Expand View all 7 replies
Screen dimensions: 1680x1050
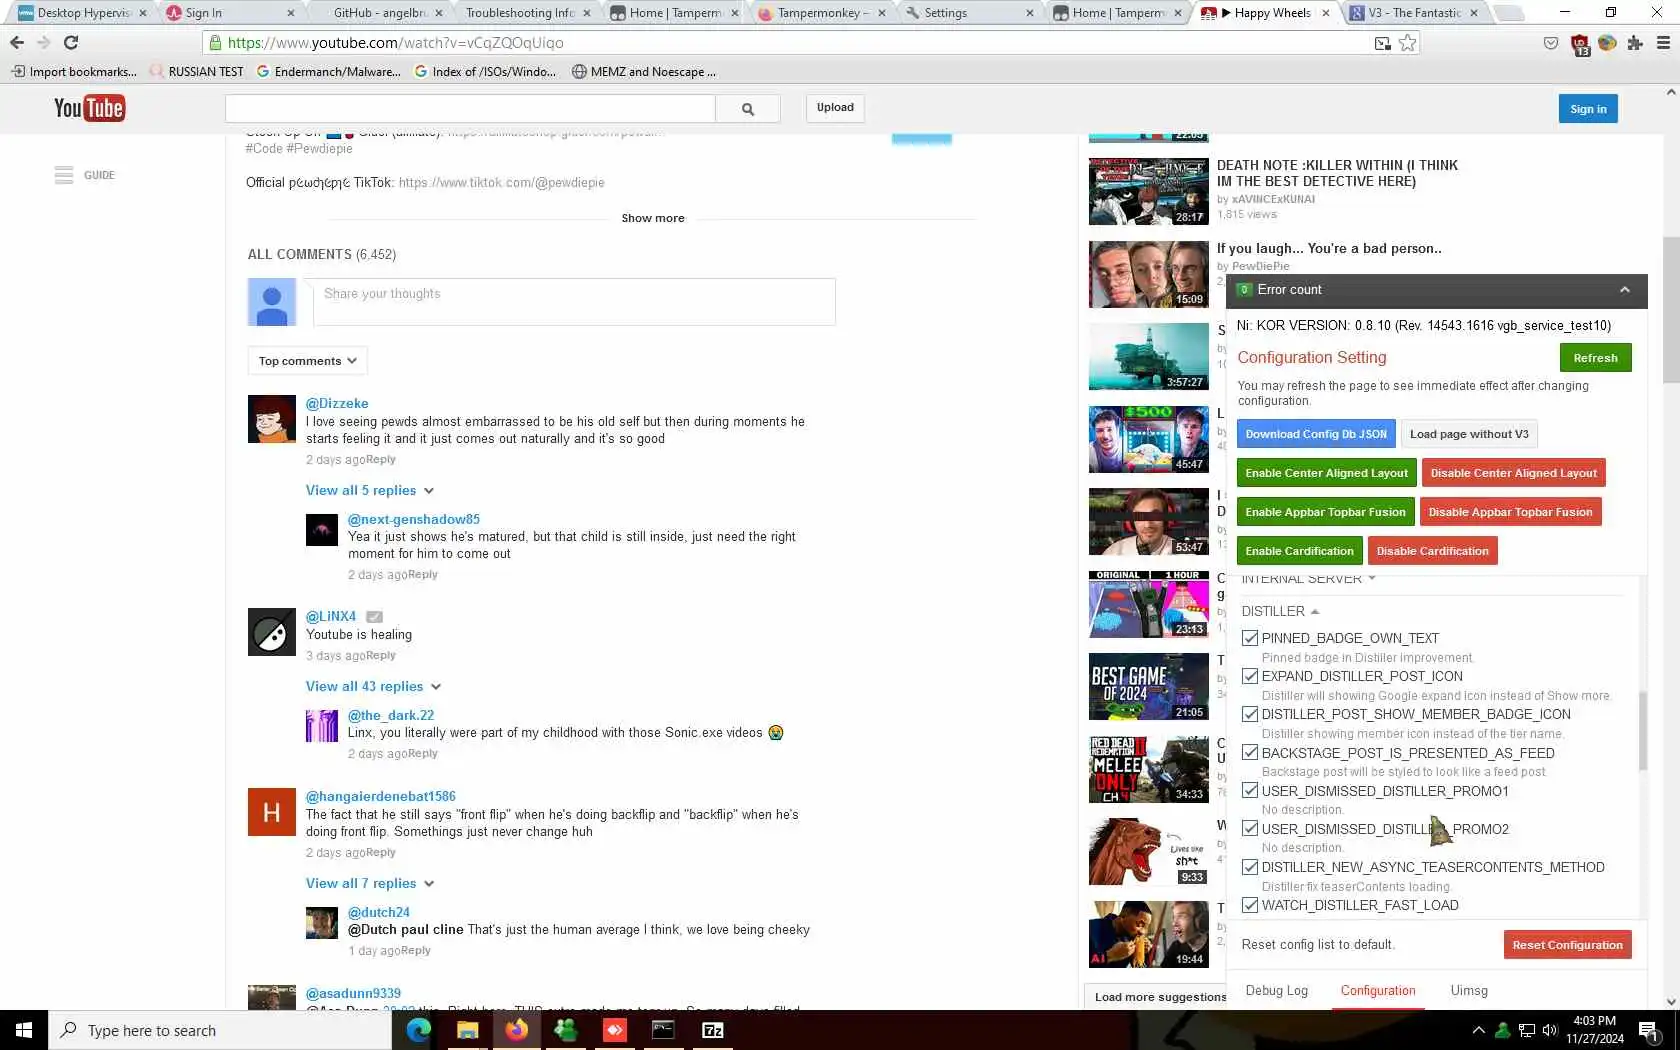pos(370,883)
